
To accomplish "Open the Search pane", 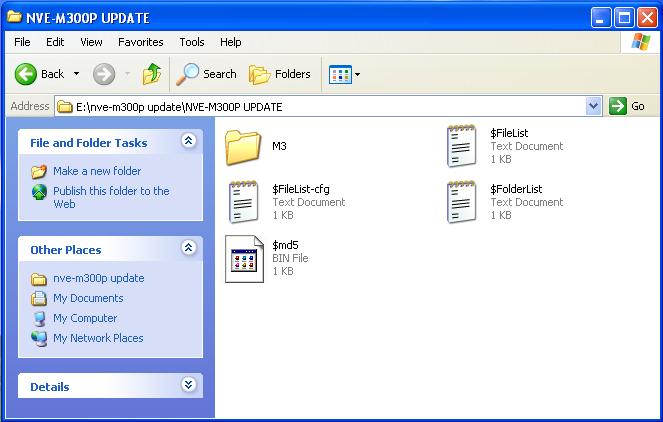I will tap(206, 74).
